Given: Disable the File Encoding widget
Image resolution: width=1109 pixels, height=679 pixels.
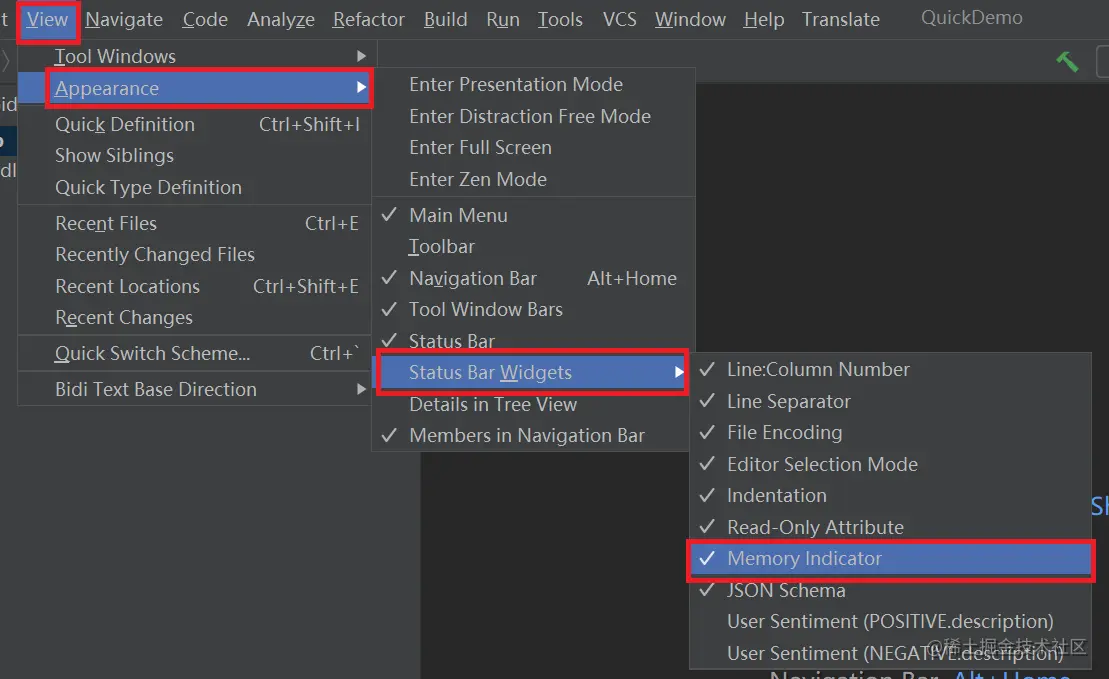Looking at the screenshot, I should (x=784, y=432).
